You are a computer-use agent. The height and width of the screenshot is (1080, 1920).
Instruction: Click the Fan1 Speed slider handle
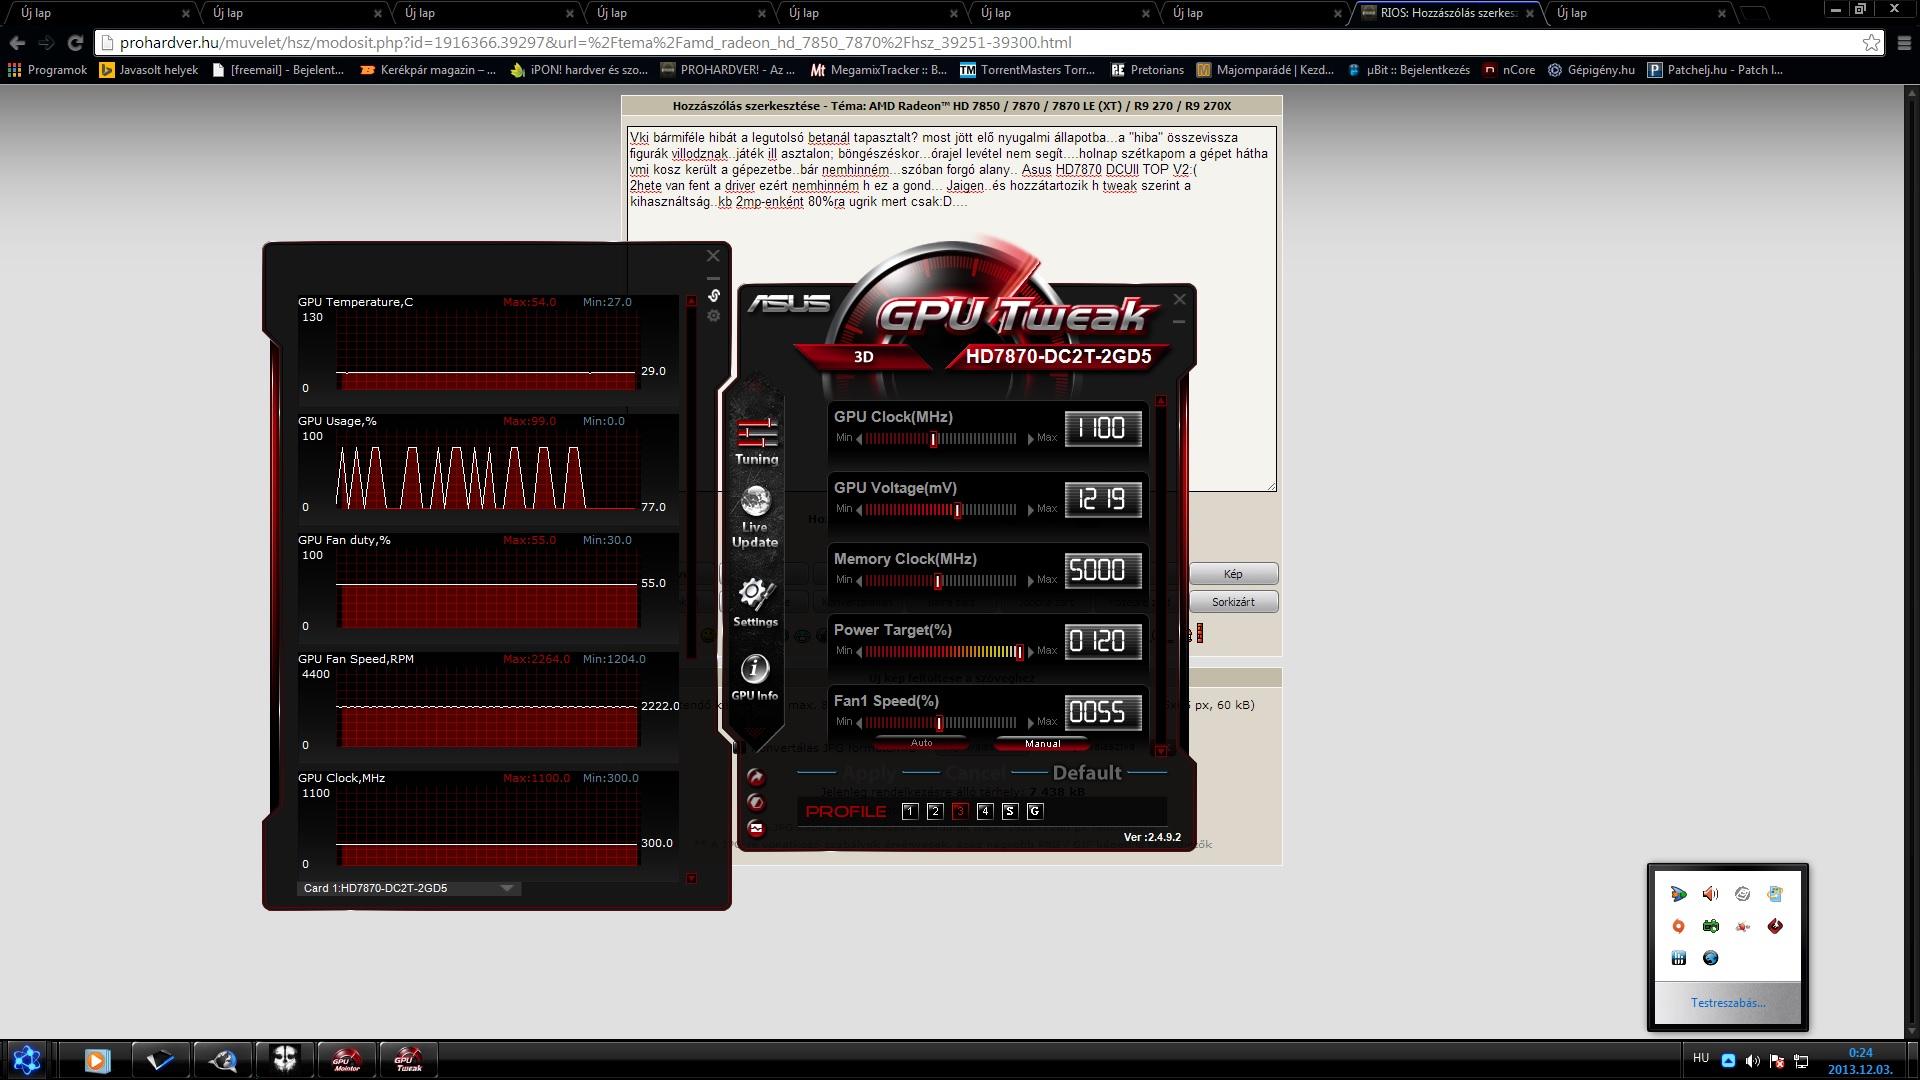pos(939,723)
